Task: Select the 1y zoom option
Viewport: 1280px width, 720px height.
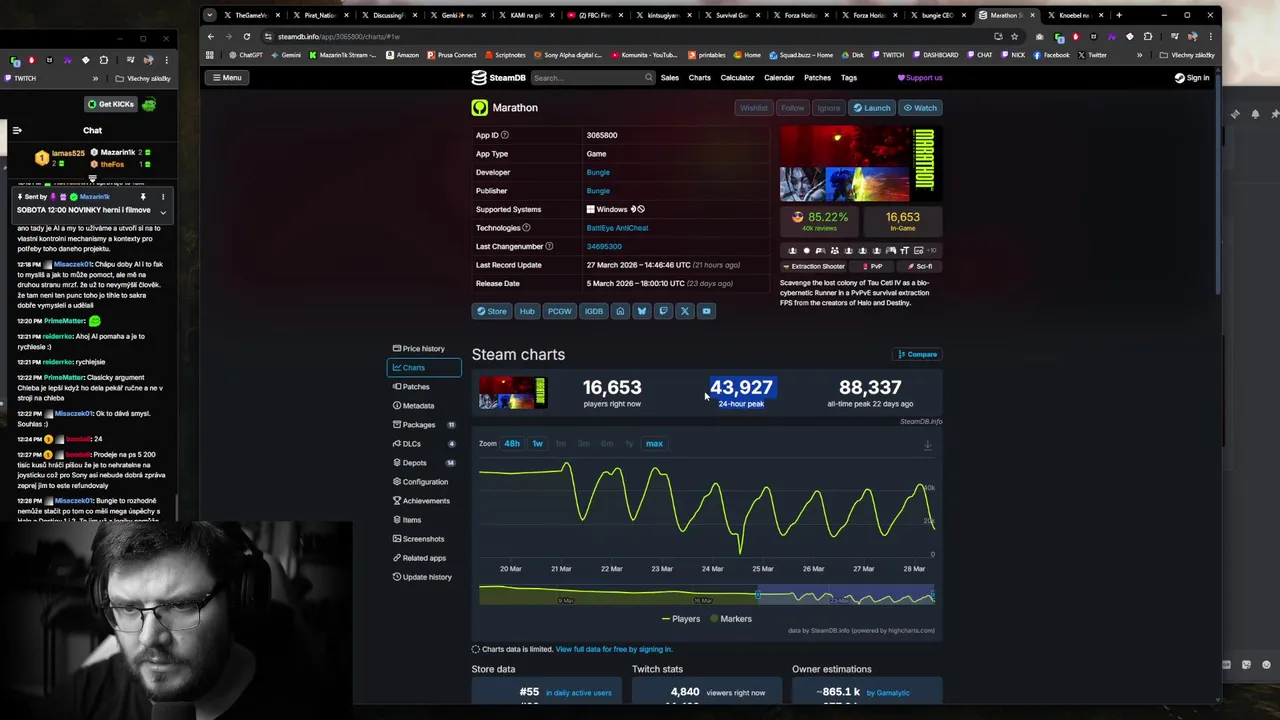Action: [x=629, y=443]
